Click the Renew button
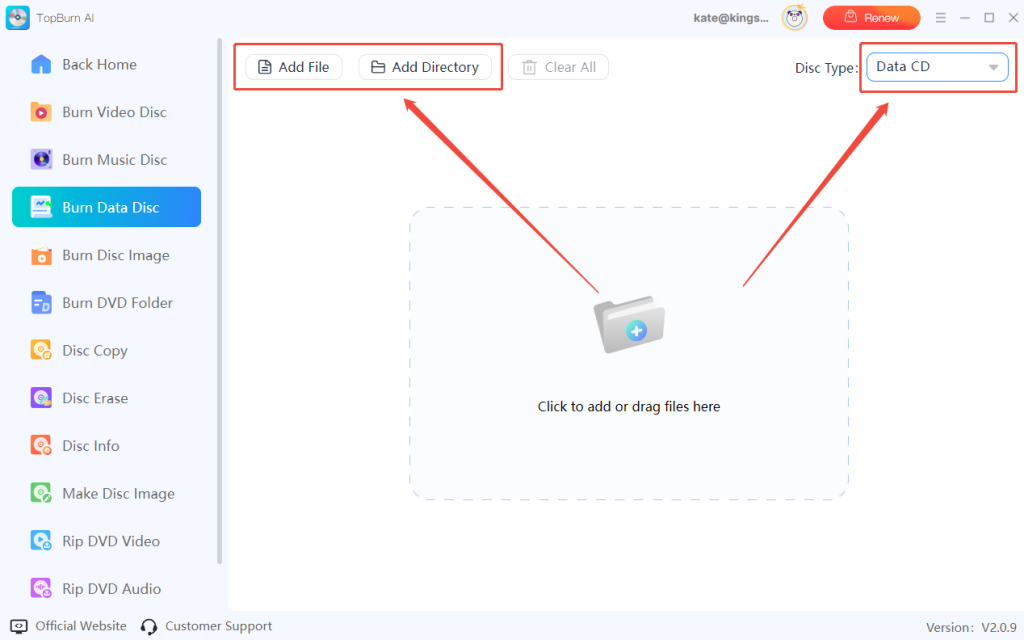Image resolution: width=1024 pixels, height=640 pixels. click(871, 17)
